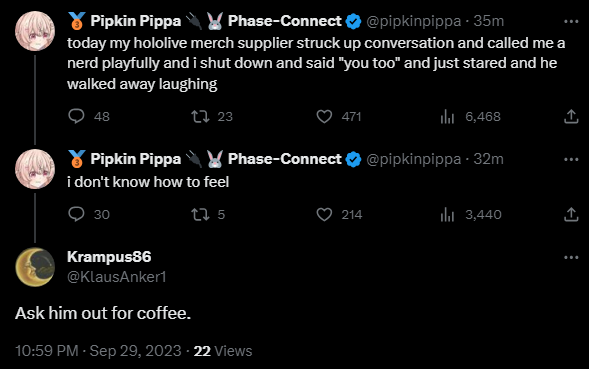Viewport: 589px width, 369px height.
Task: Retweet the post with 5 reposts
Action: pos(200,215)
